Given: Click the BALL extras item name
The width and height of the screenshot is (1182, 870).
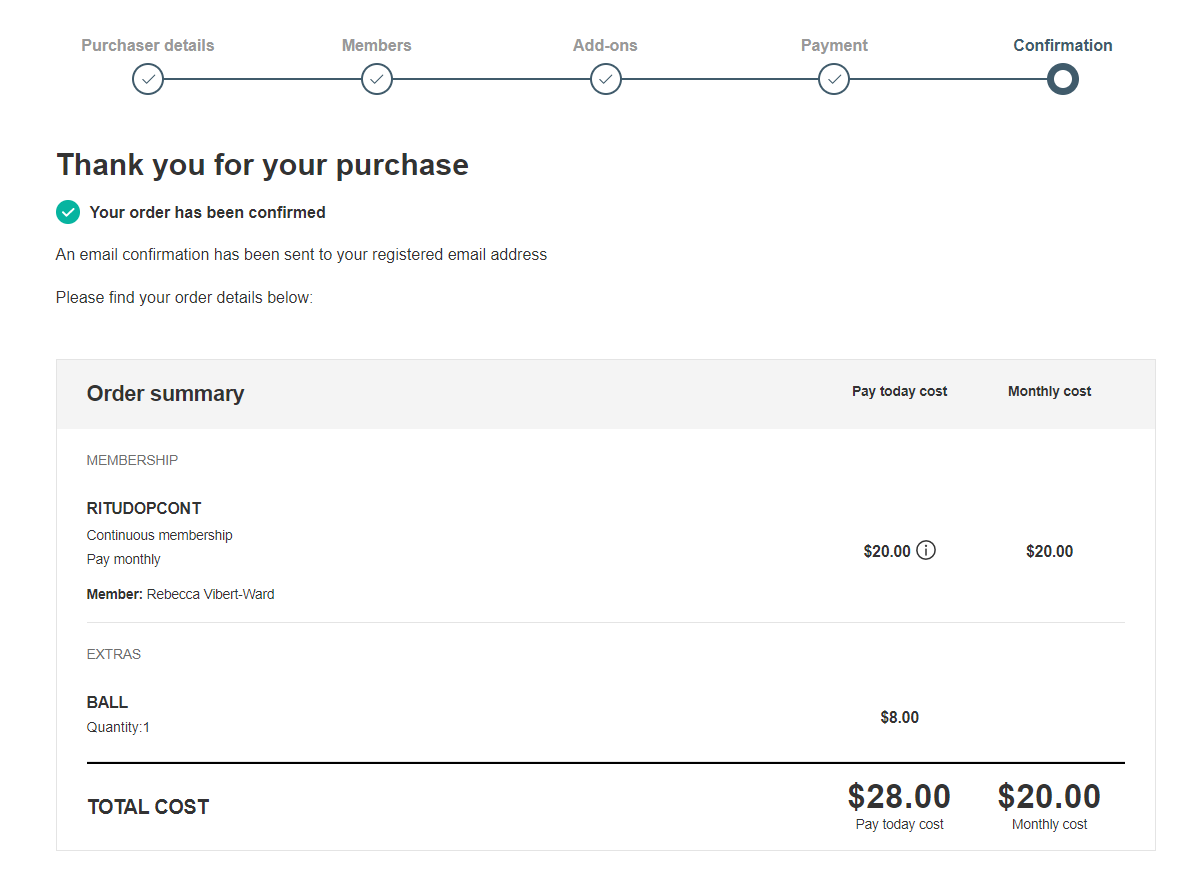Looking at the screenshot, I should point(107,702).
